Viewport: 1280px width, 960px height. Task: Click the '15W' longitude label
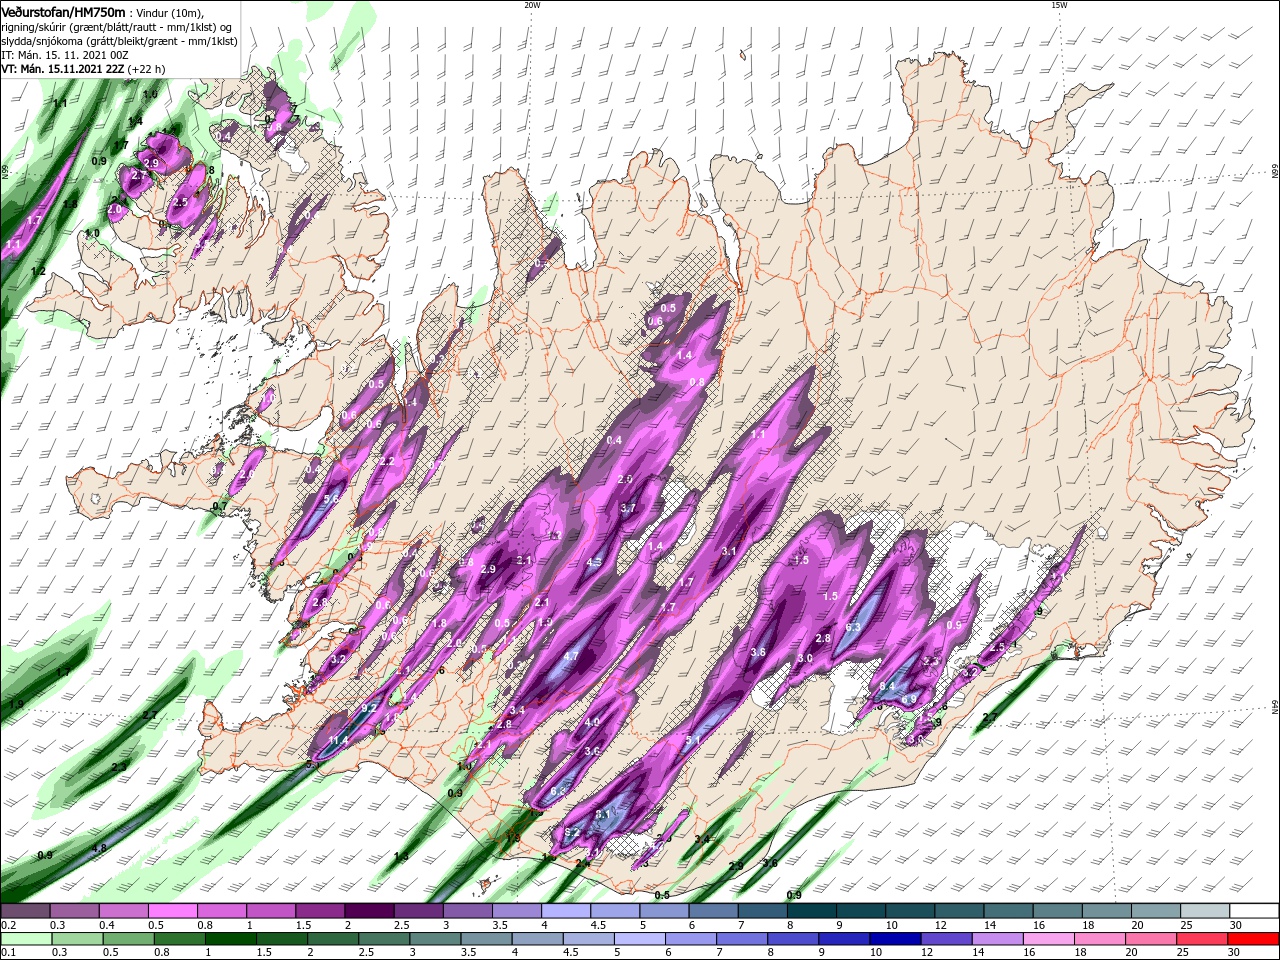pyautogui.click(x=1059, y=5)
